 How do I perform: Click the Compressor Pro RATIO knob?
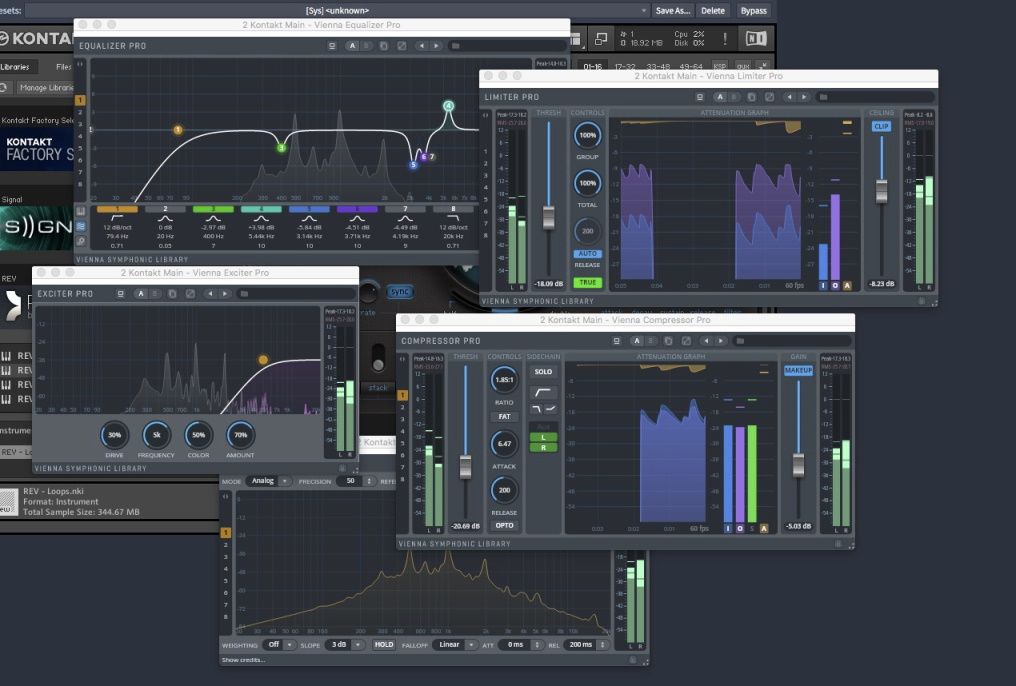[504, 380]
